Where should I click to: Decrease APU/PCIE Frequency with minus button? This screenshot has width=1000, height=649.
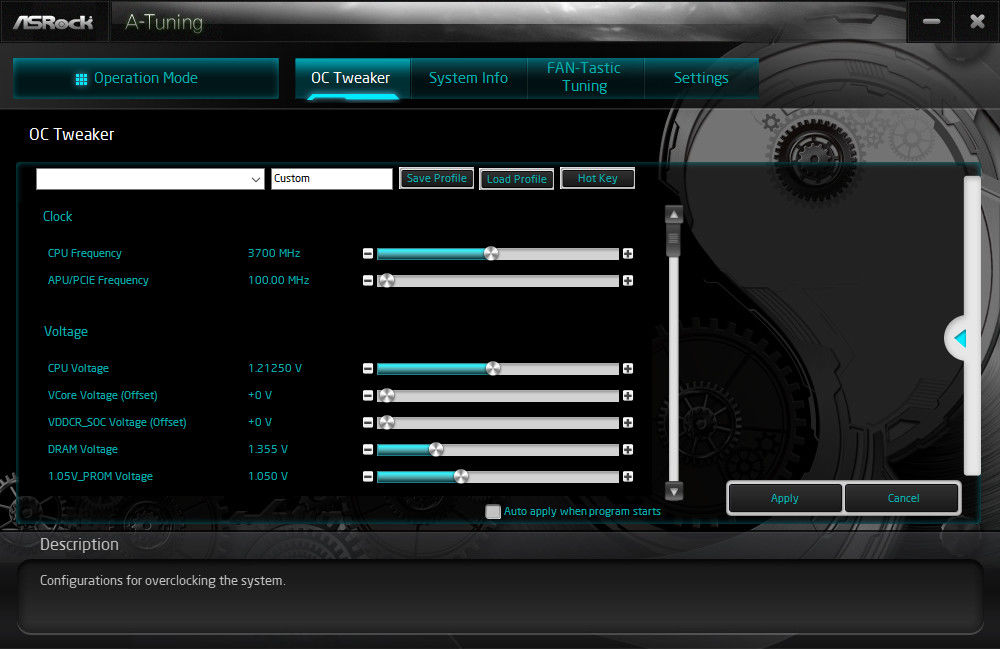coord(368,281)
